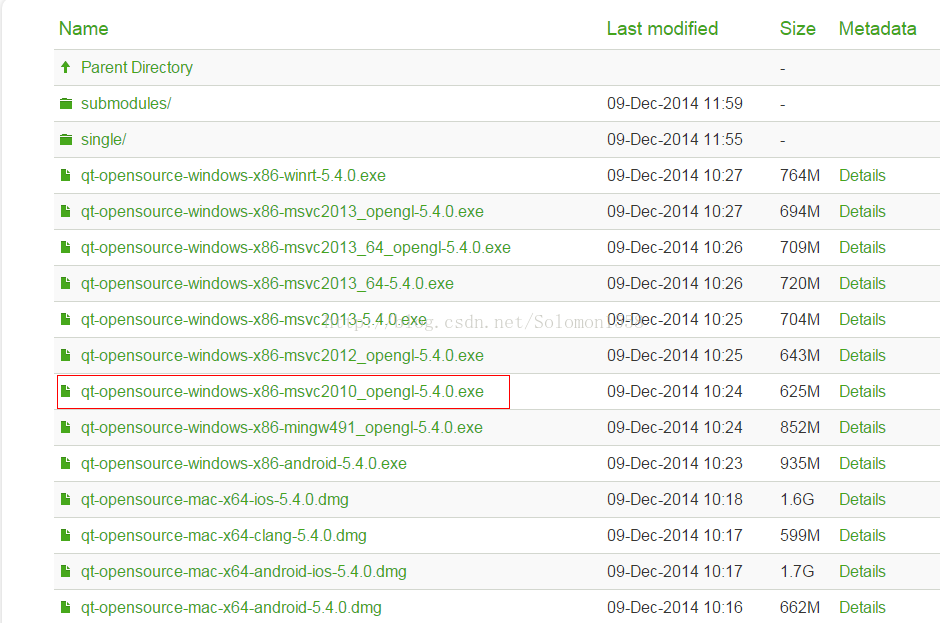Click file icon beside the mac-x64-android-5.4.0.dmg file
Image resolution: width=948 pixels, height=623 pixels.
(x=66, y=607)
